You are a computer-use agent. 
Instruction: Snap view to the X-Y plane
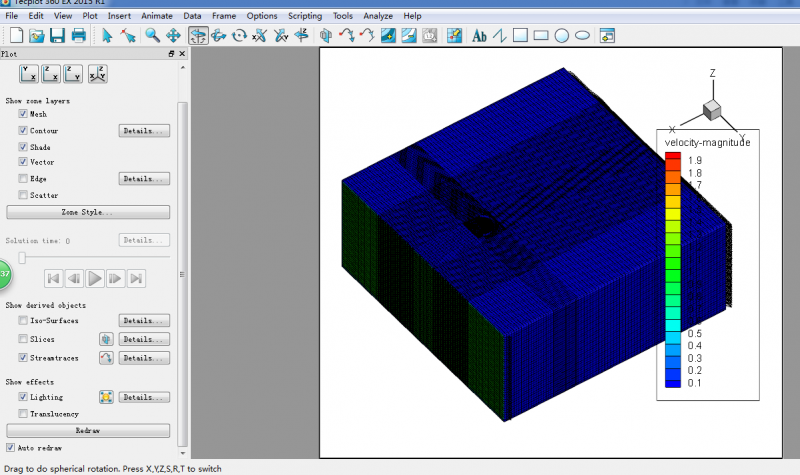click(x=29, y=74)
